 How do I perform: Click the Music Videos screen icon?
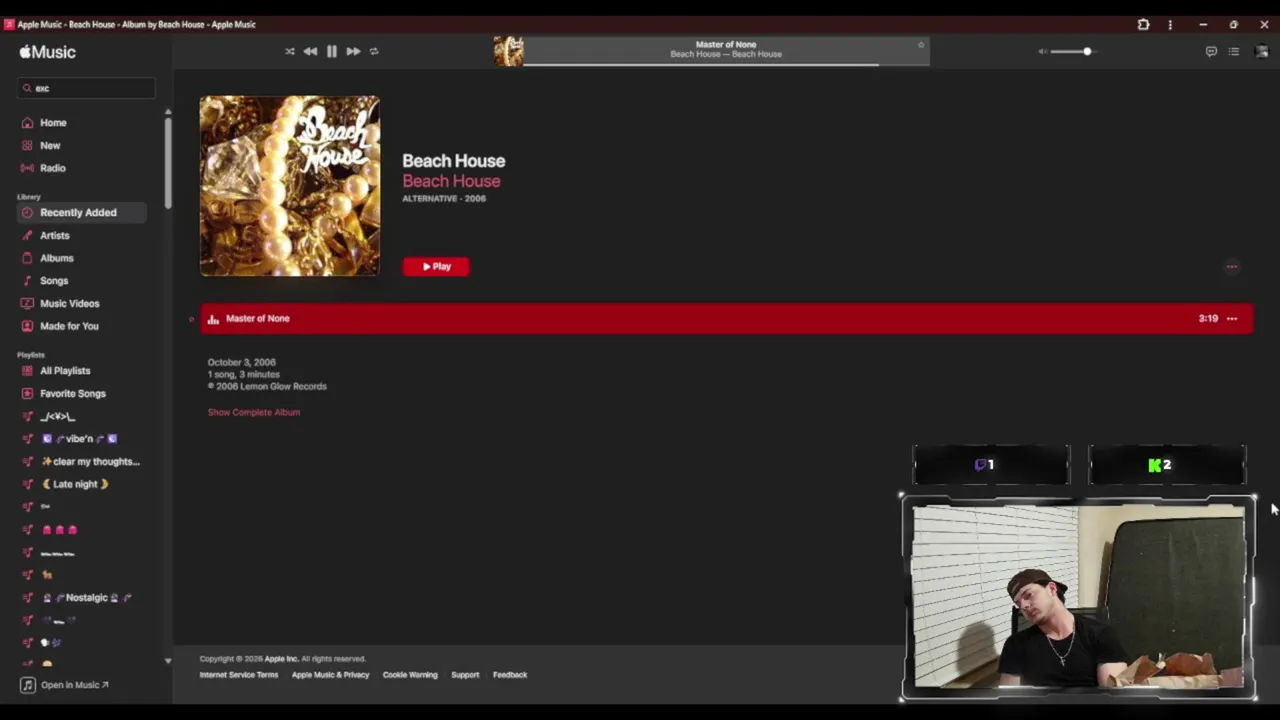tap(27, 303)
